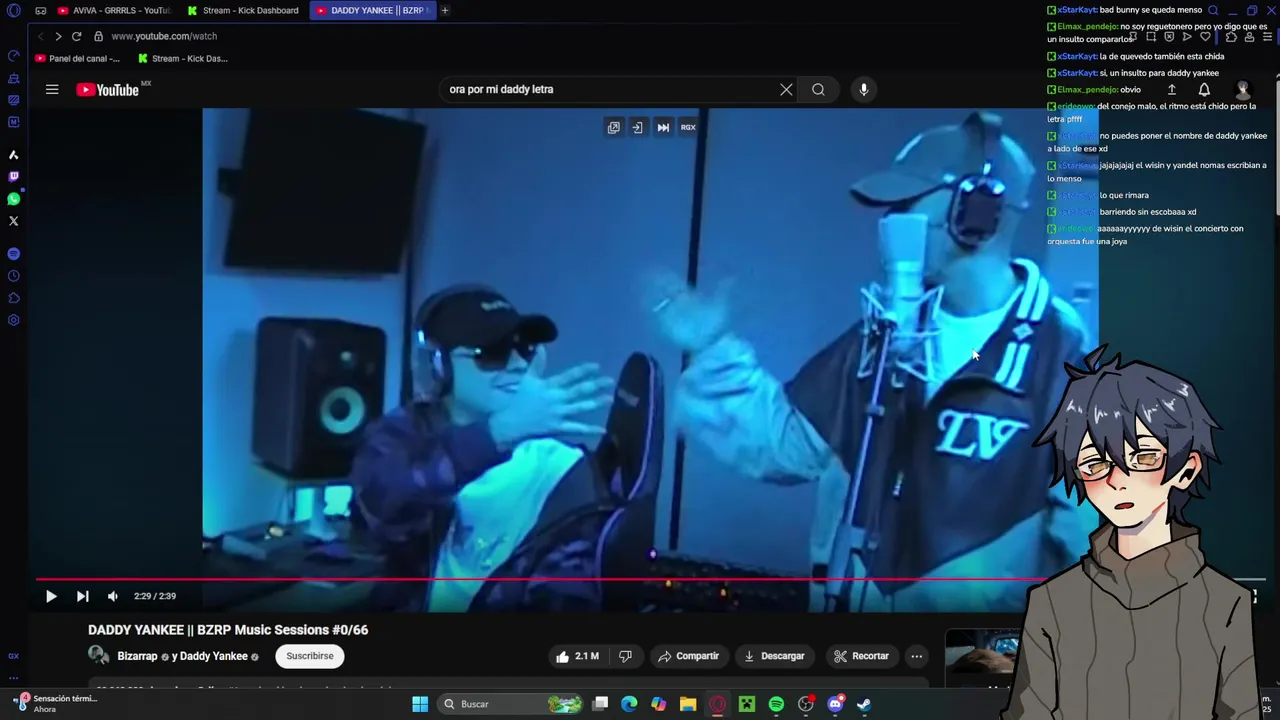Play the paused video

(51, 596)
